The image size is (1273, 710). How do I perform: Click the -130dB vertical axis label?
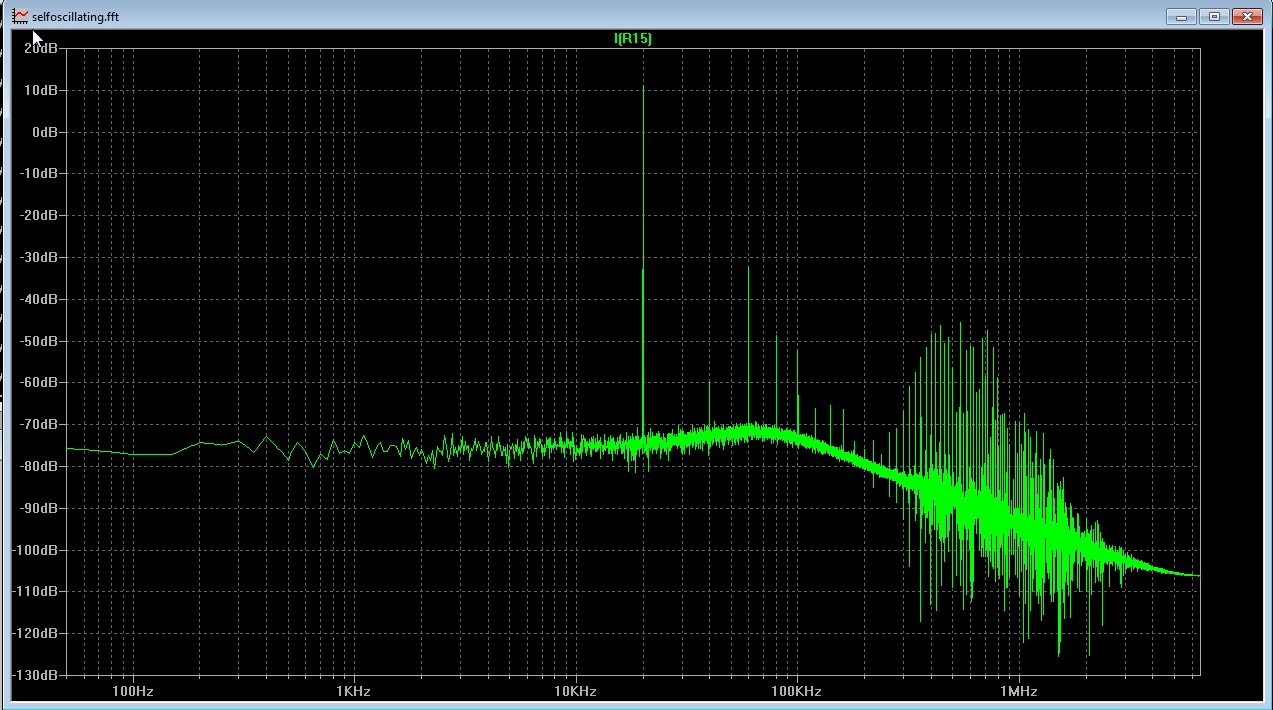37,675
